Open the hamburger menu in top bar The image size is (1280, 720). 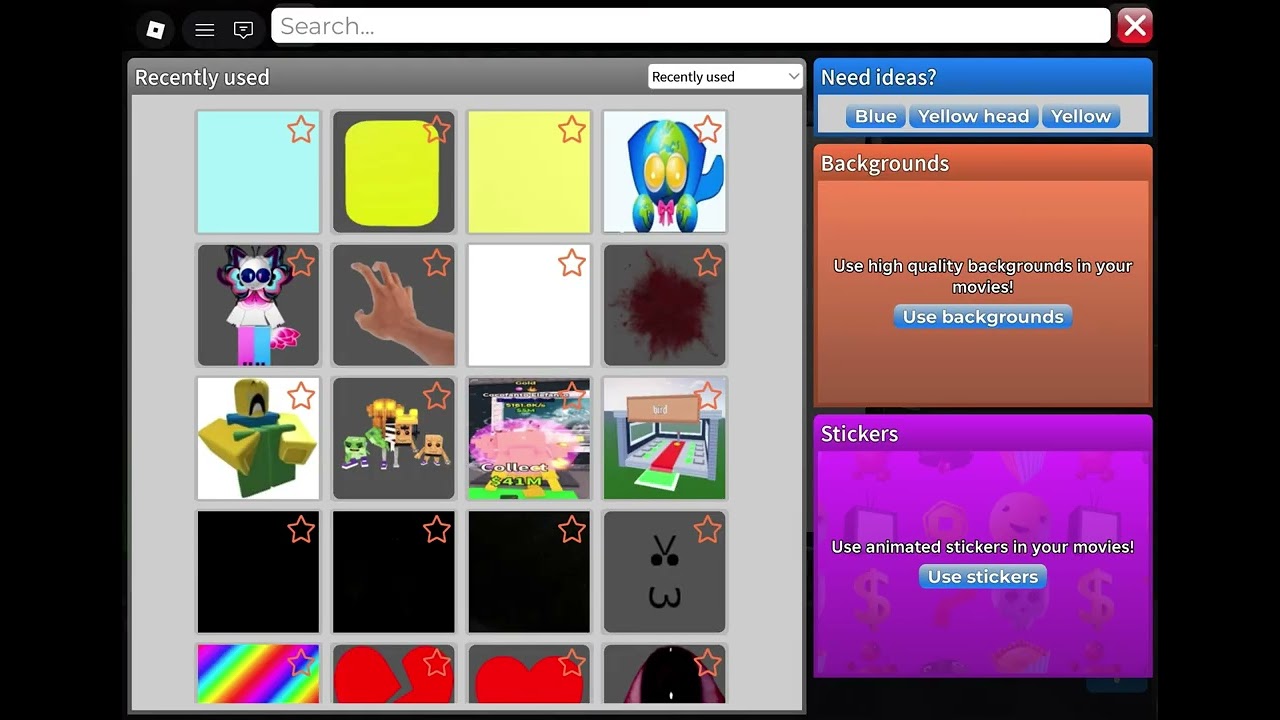pyautogui.click(x=205, y=30)
